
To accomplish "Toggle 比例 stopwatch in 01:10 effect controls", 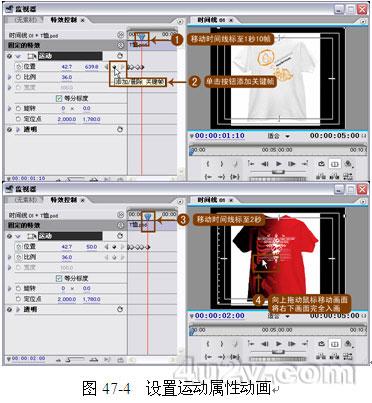I will click(x=19, y=77).
